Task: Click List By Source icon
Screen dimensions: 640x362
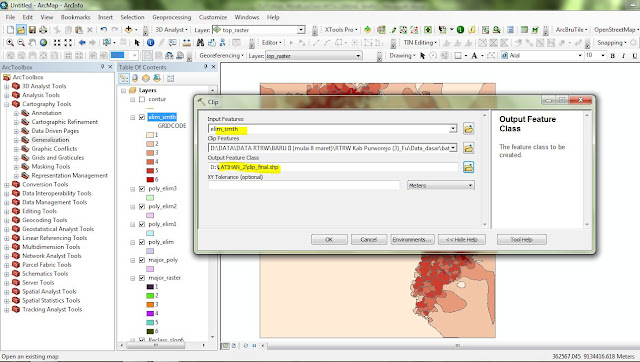Action: pyautogui.click(x=135, y=78)
